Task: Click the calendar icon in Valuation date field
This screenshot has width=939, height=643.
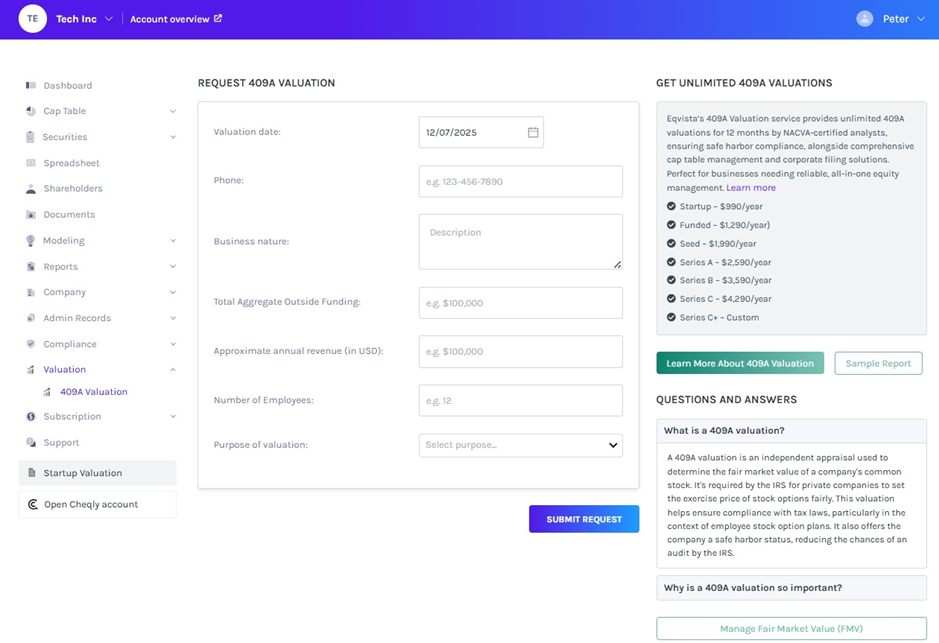Action: [x=533, y=132]
